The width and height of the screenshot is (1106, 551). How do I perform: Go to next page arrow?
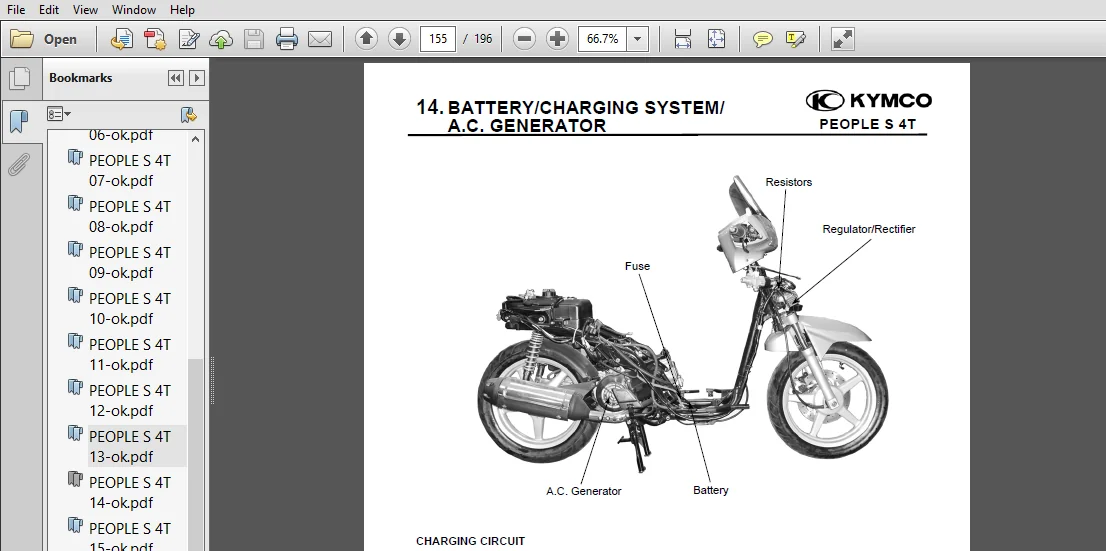[x=399, y=38]
